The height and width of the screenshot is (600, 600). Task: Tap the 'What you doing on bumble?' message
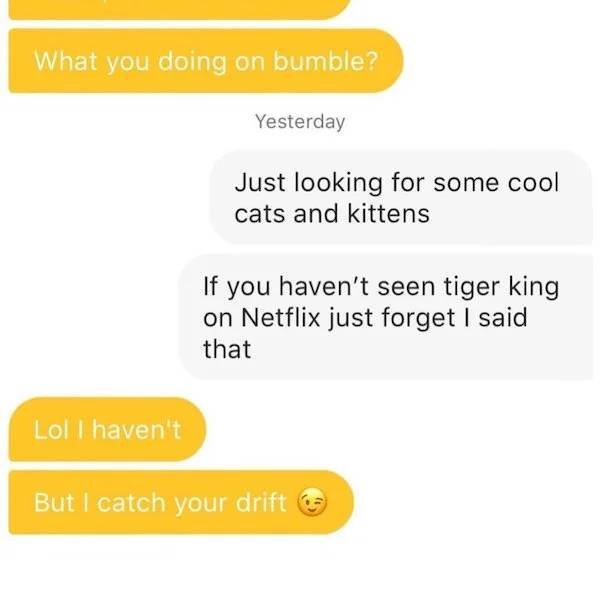pyautogui.click(x=206, y=60)
